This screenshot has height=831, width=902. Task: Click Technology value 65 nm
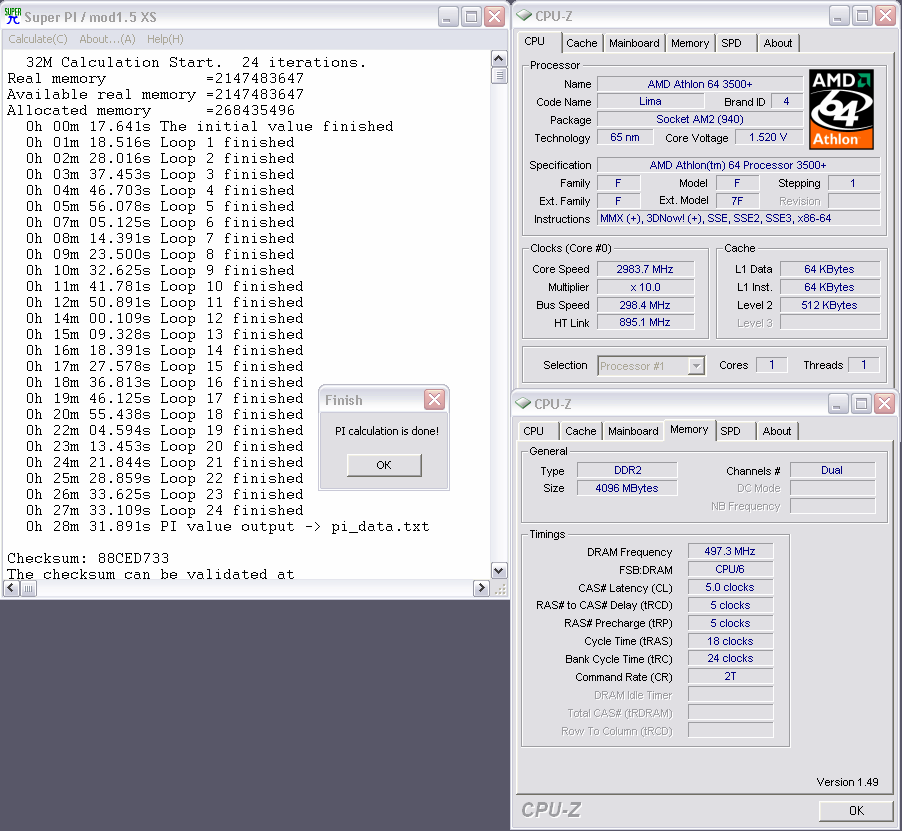[625, 137]
